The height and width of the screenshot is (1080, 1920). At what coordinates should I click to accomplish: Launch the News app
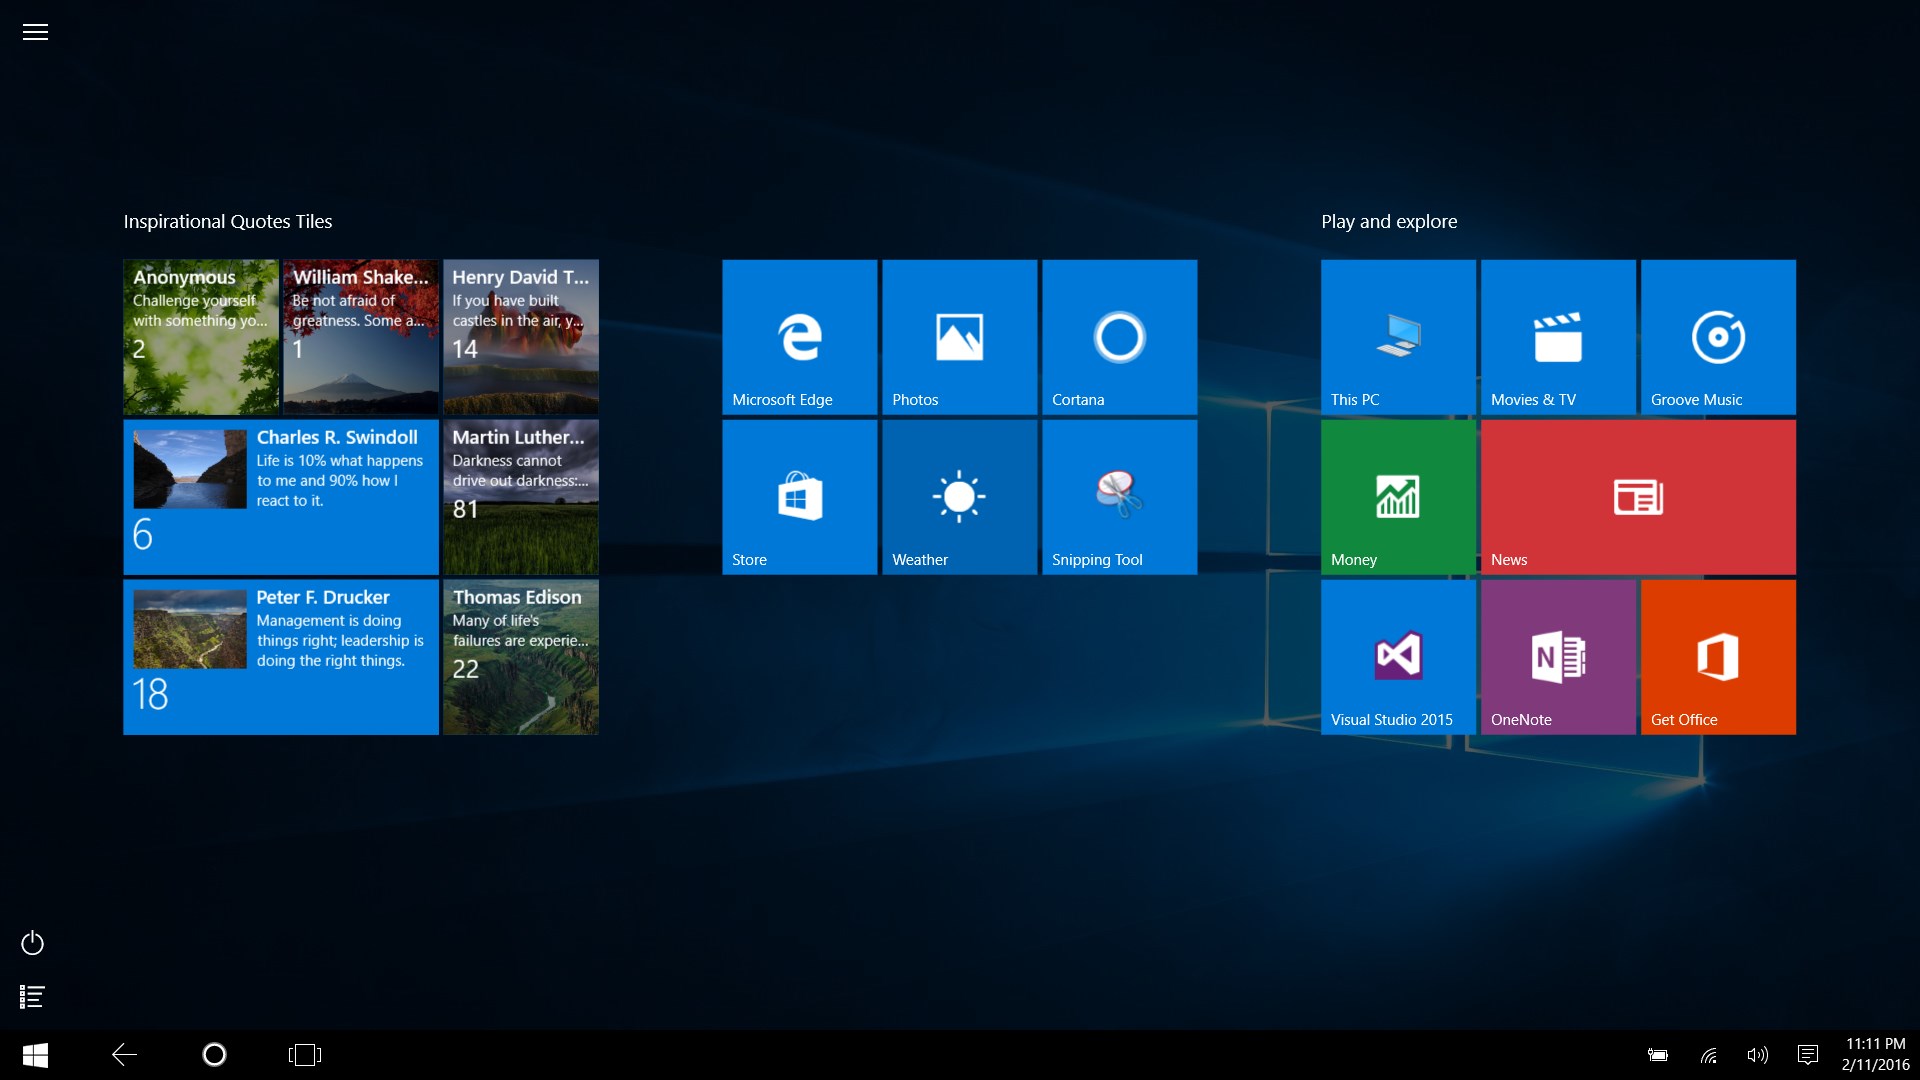tap(1638, 497)
